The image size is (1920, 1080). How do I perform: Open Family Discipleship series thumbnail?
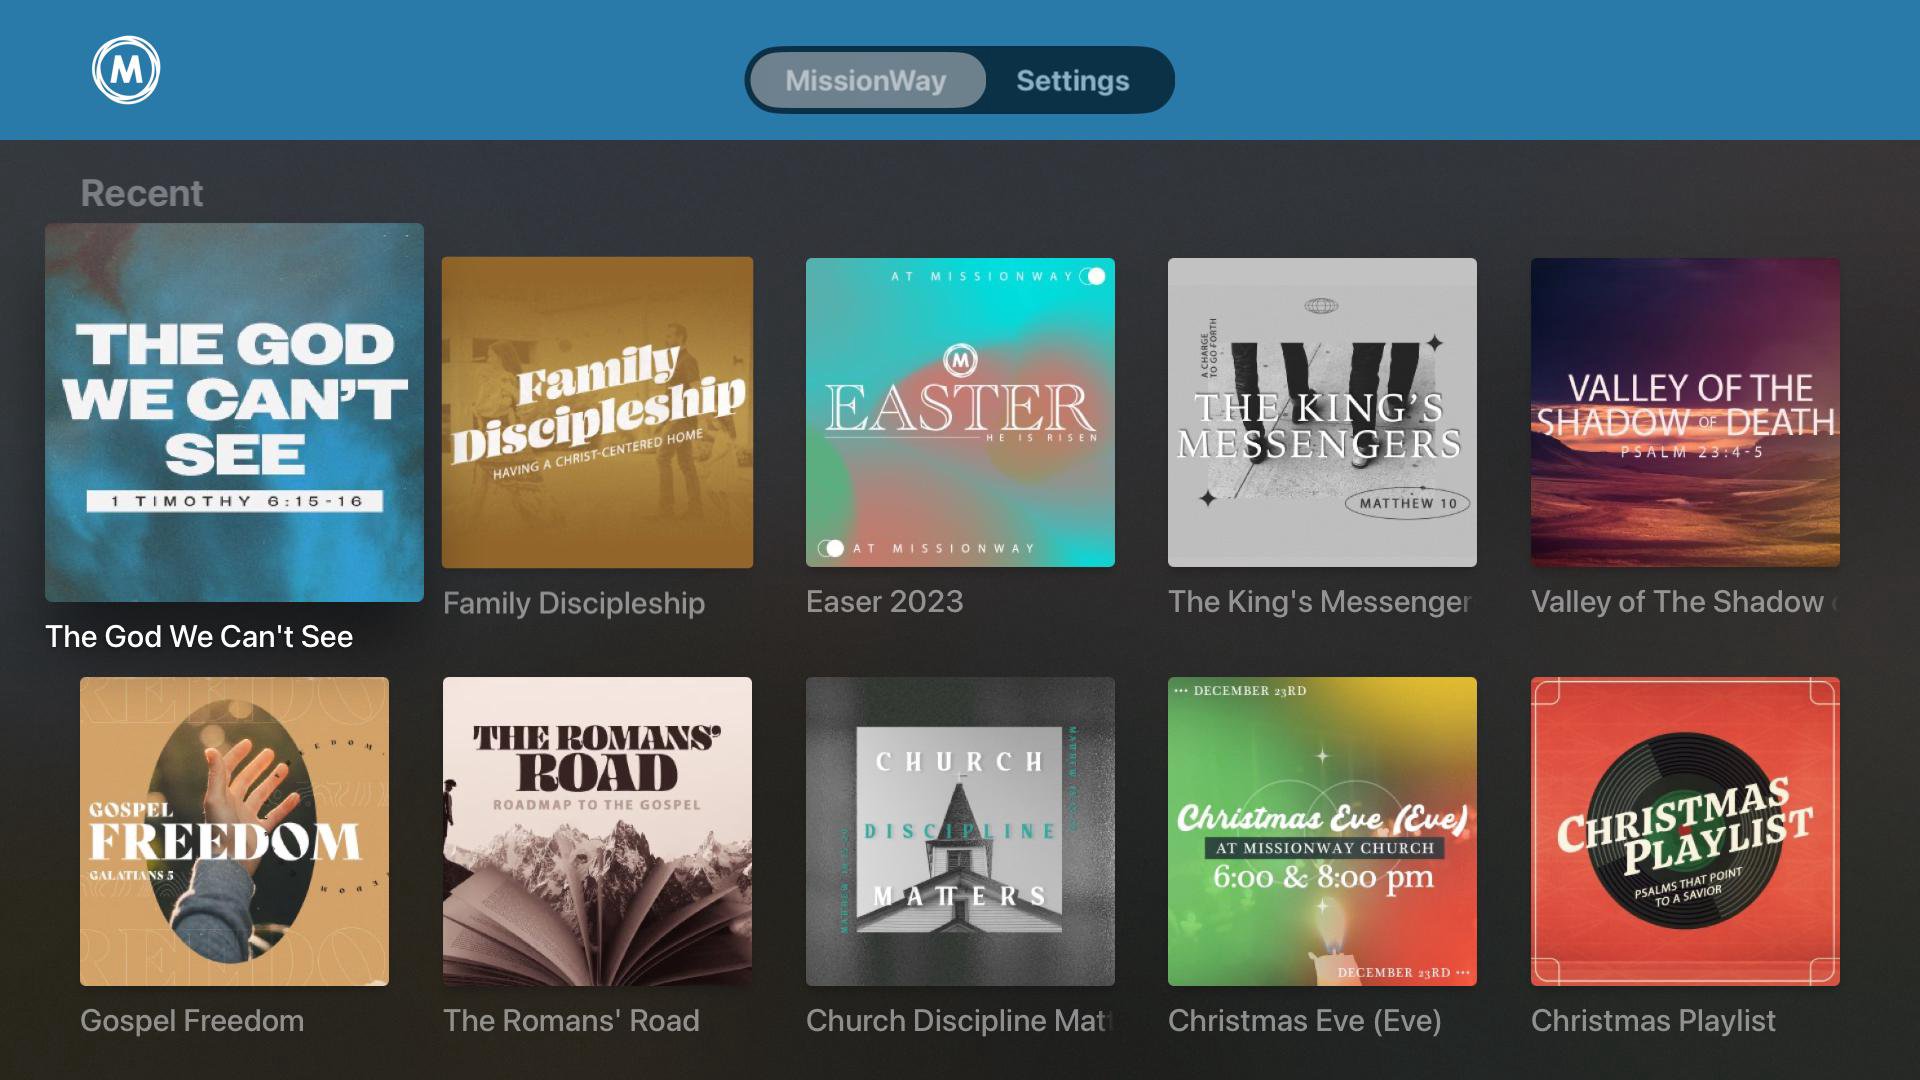597,412
